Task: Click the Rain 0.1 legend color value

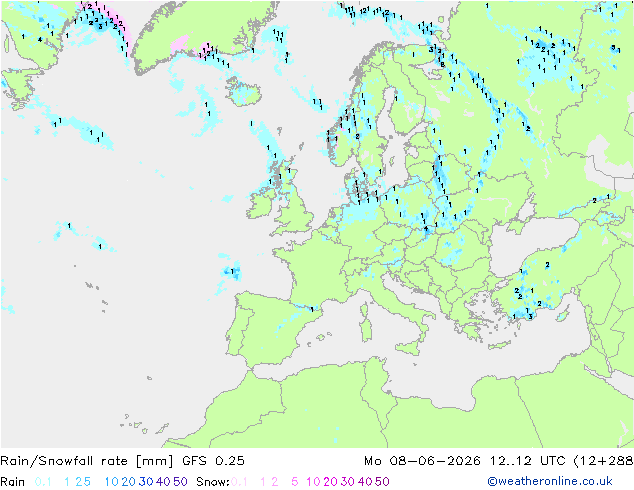Action: 43,482
